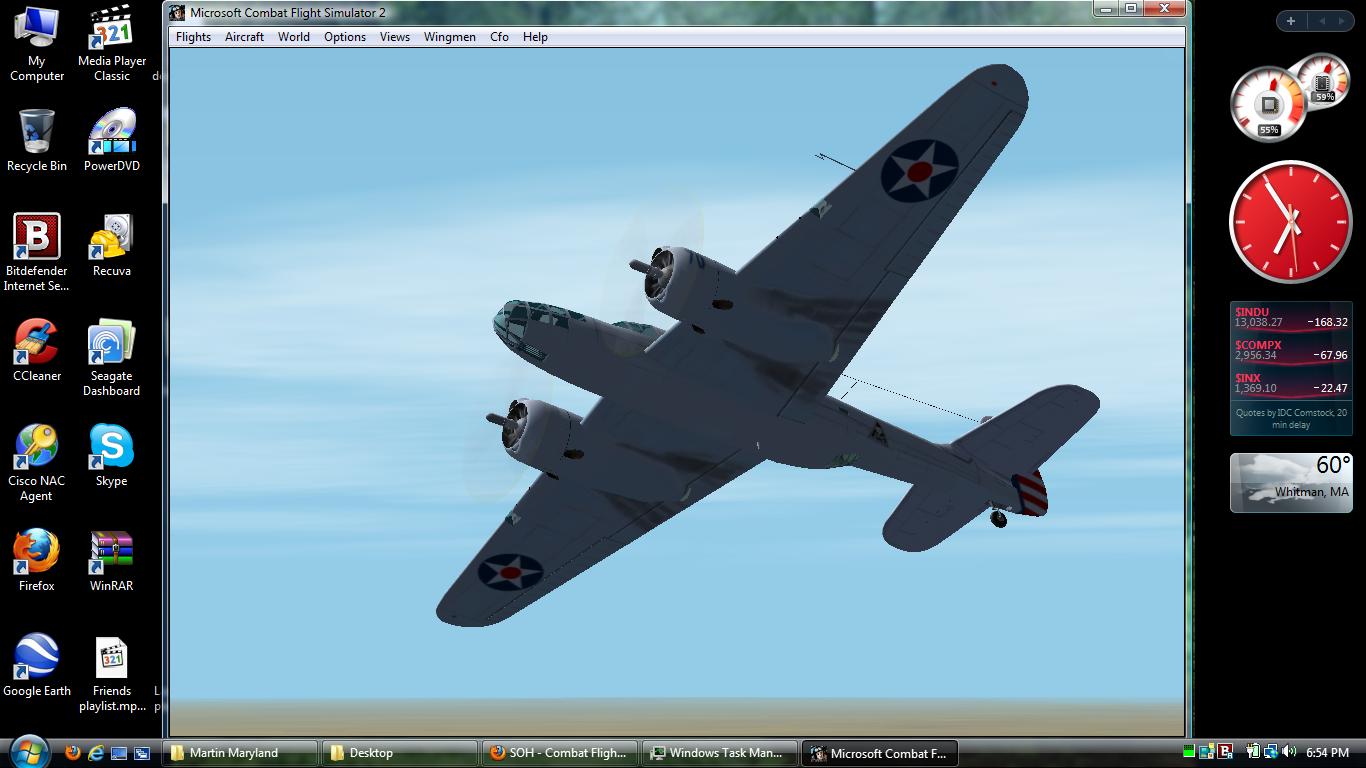Click the 6:54 PM taskbar clock
1366x768 pixels.
(1327, 752)
